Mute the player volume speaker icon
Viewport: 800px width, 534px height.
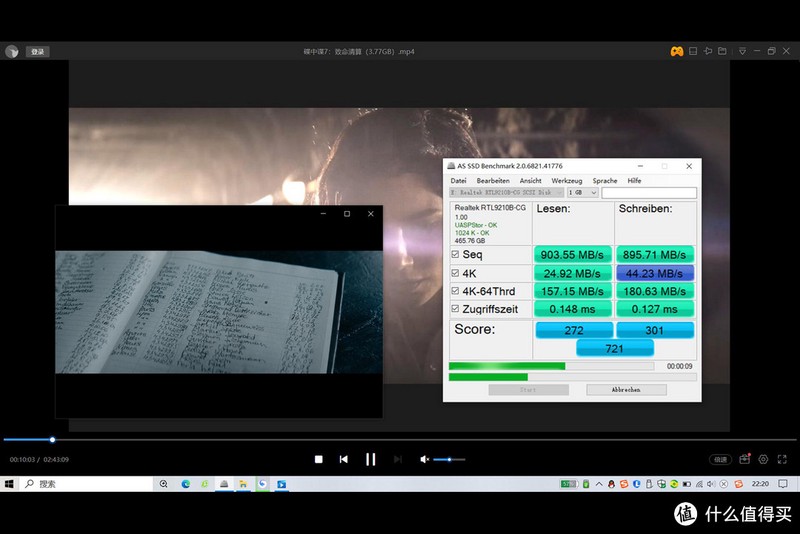424,460
